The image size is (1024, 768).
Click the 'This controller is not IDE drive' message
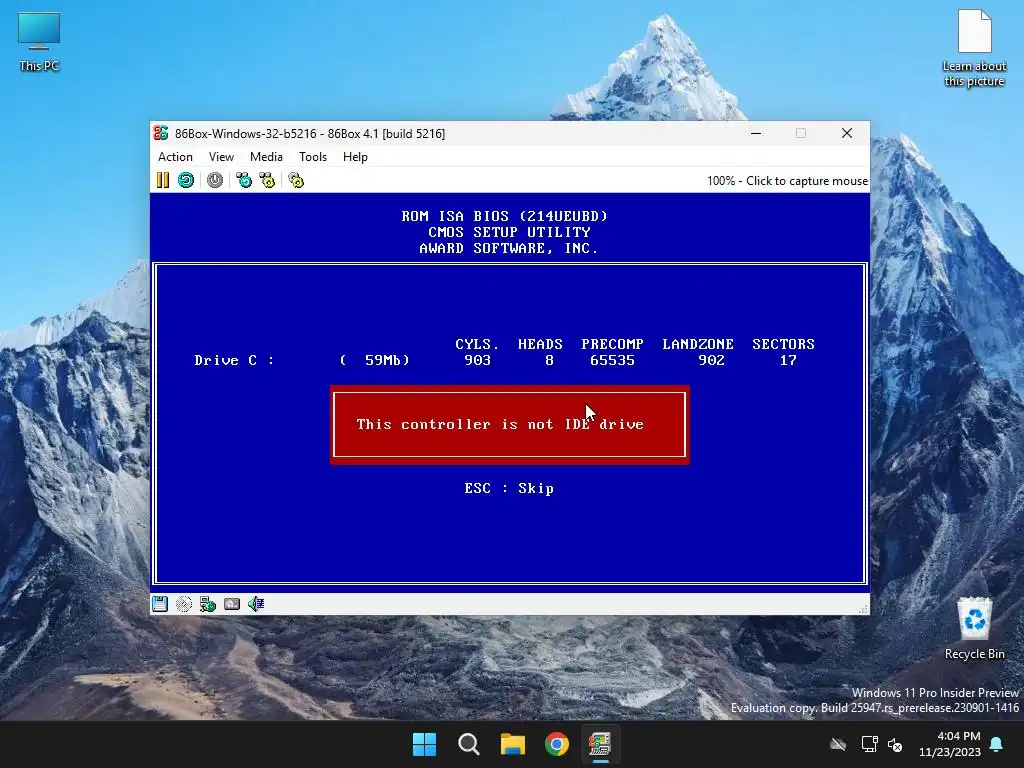(500, 424)
